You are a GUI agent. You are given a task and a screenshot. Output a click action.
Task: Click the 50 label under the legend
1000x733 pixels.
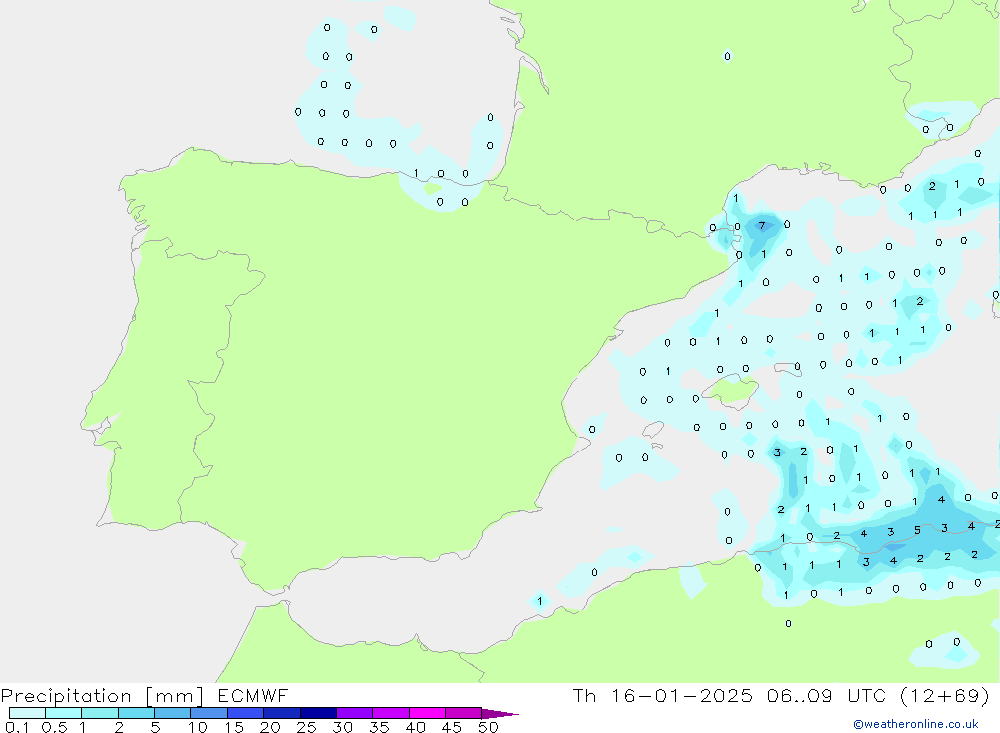pos(488,727)
